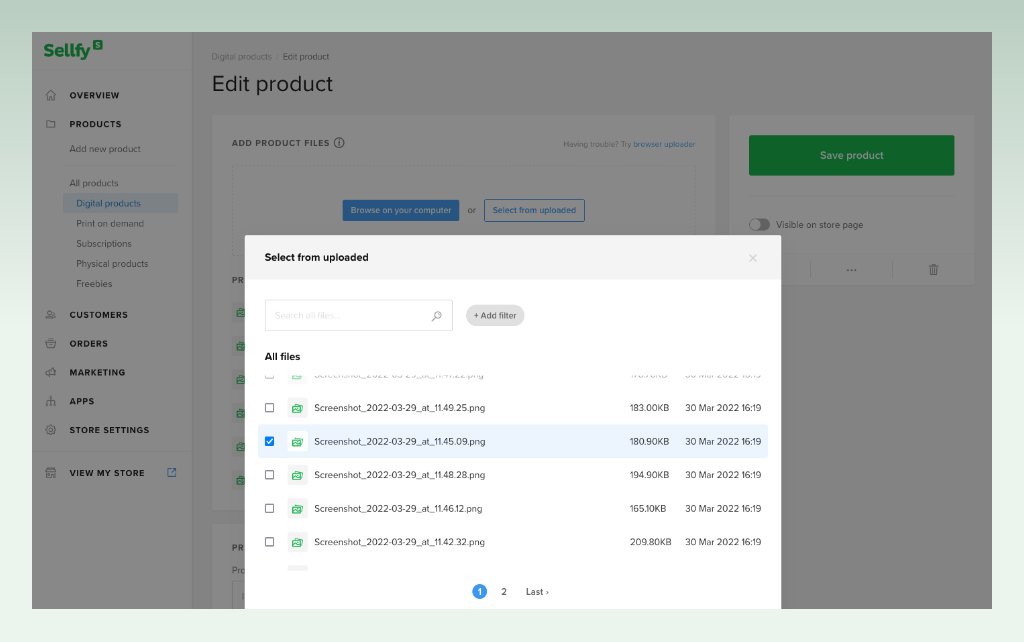Click View My Store link
This screenshot has height=642, width=1024.
click(x=107, y=473)
